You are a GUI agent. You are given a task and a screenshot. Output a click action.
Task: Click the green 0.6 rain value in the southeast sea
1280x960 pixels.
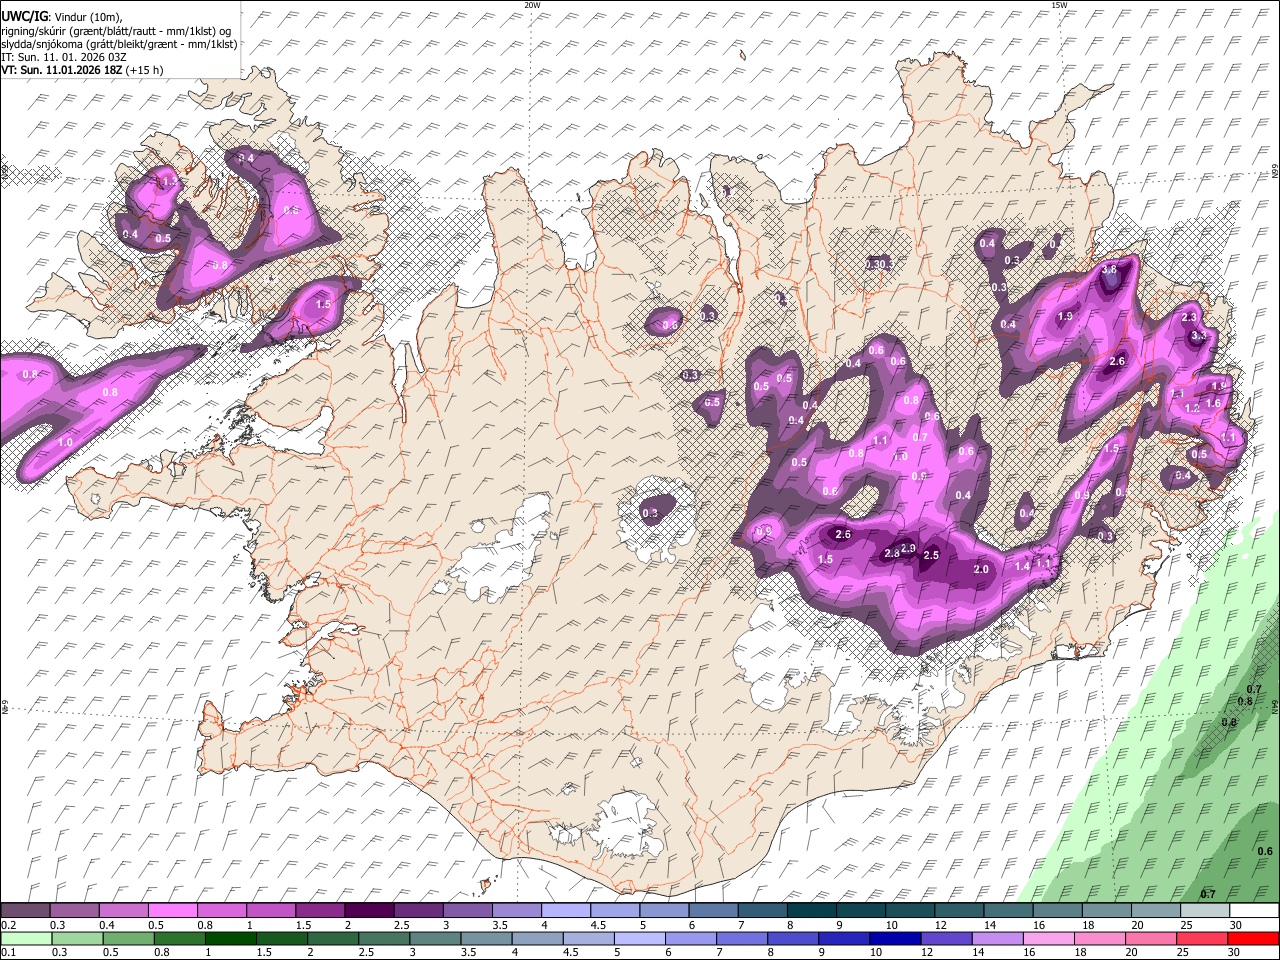click(1265, 851)
